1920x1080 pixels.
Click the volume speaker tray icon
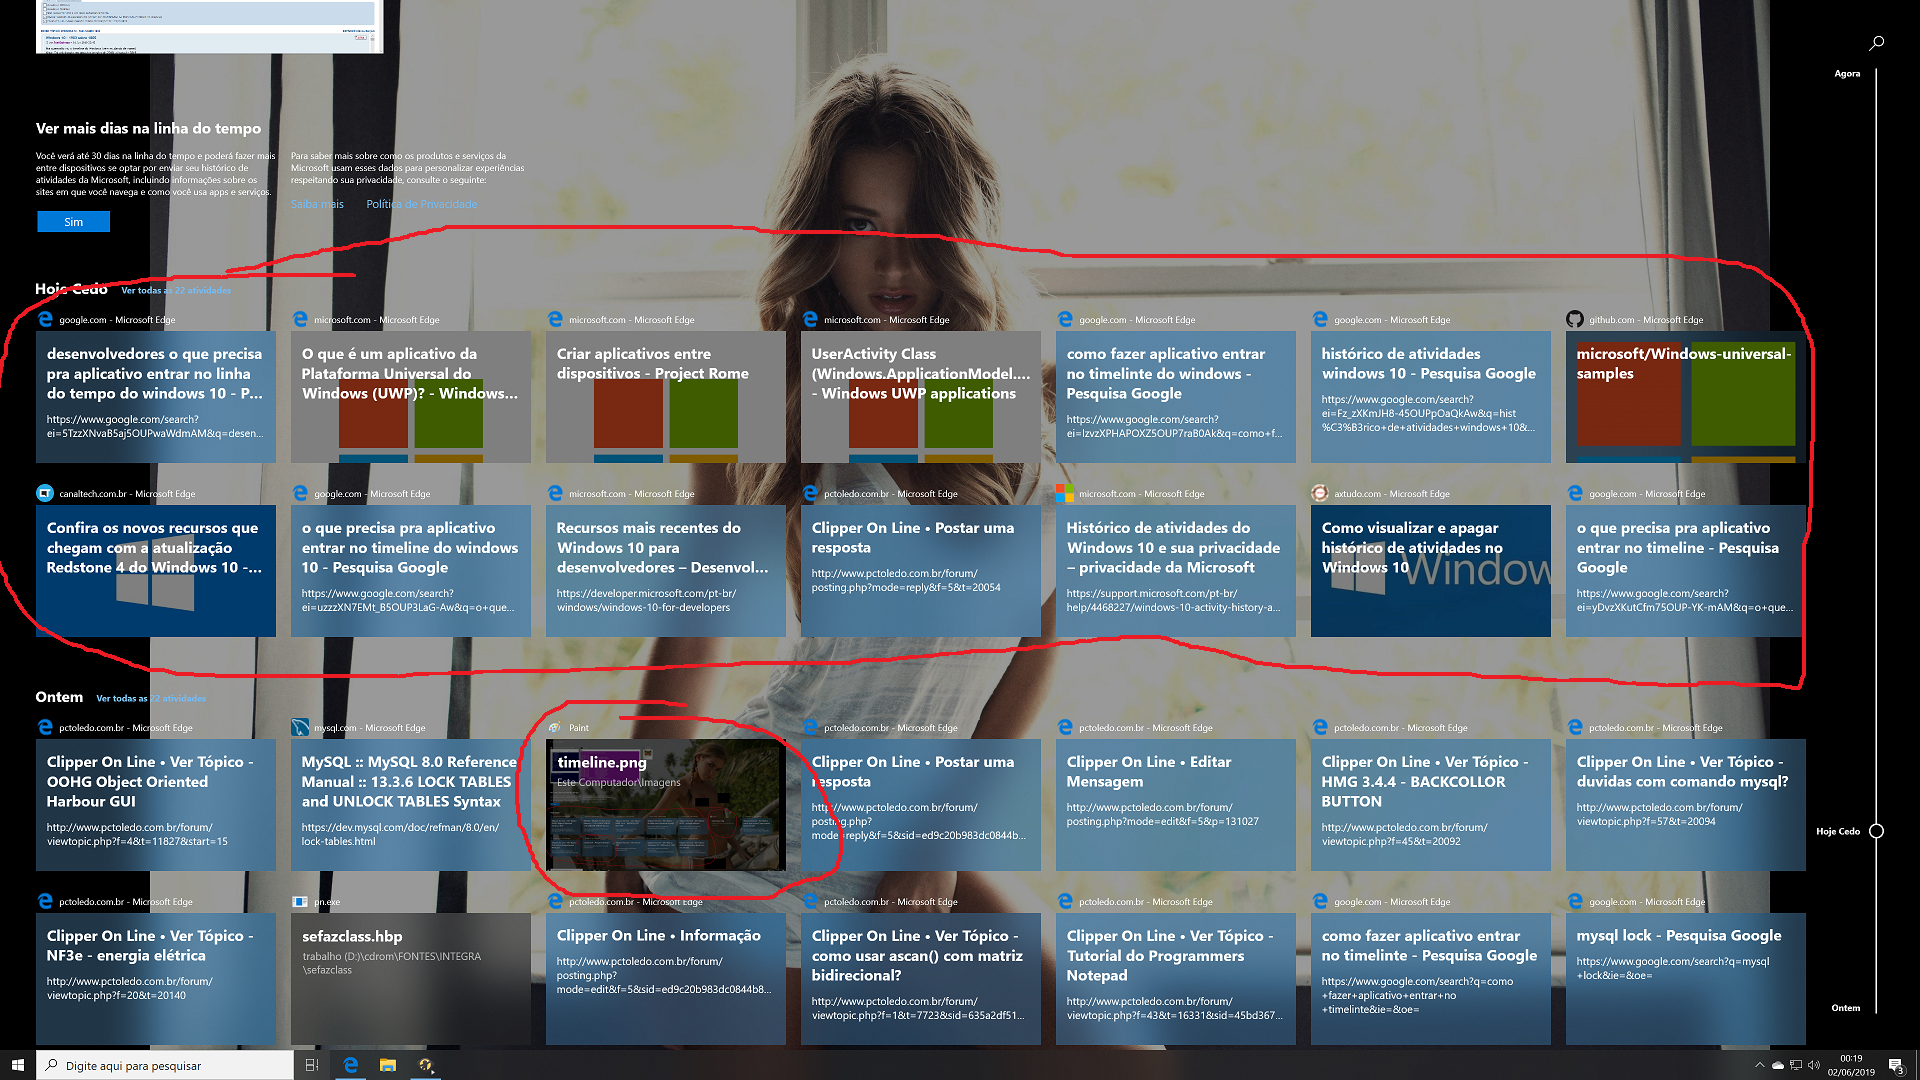(x=1814, y=1065)
